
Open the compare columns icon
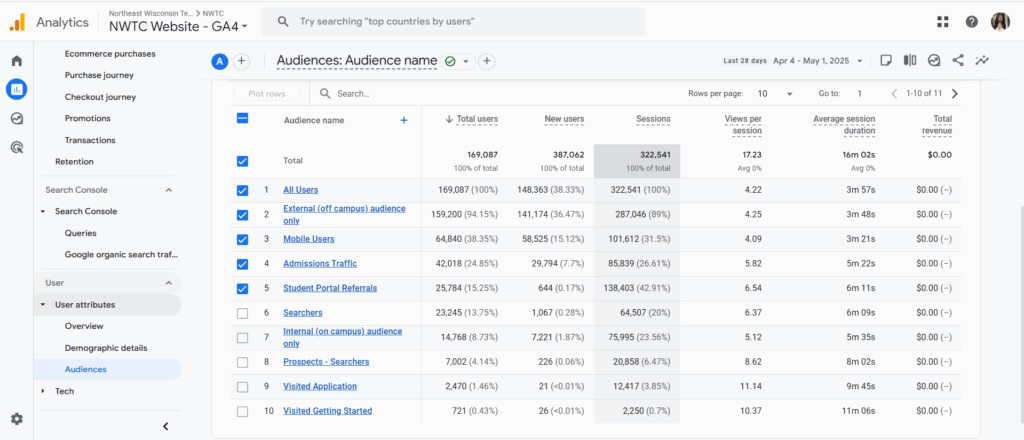(910, 60)
